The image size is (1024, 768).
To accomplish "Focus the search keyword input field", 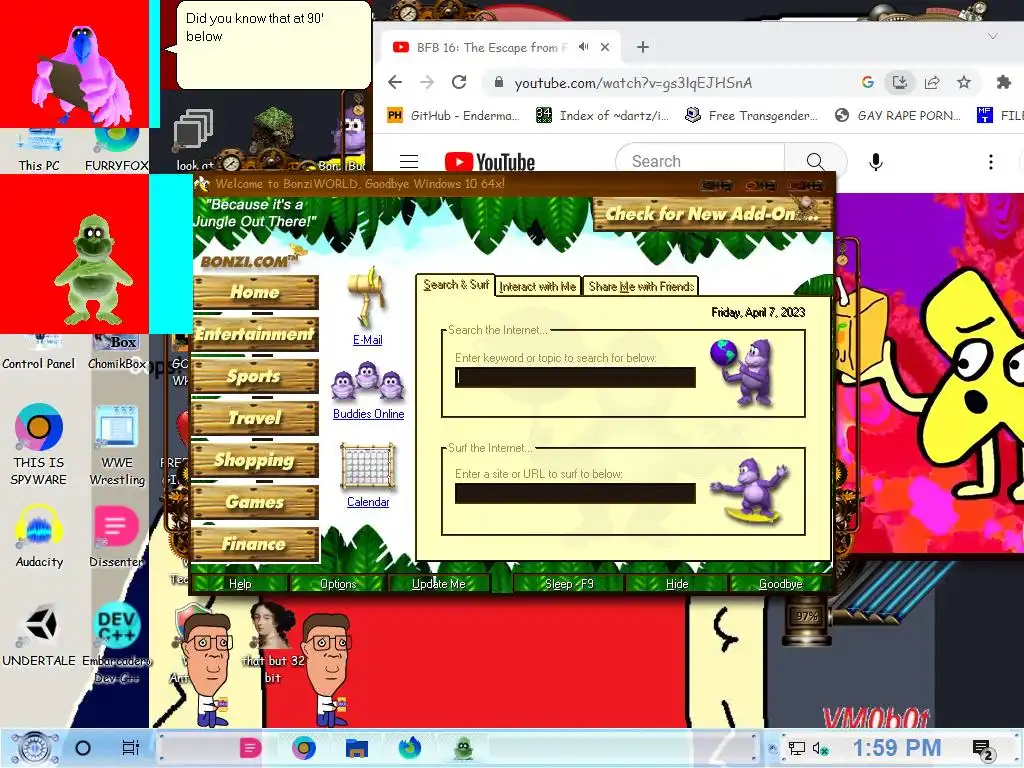I will point(575,377).
